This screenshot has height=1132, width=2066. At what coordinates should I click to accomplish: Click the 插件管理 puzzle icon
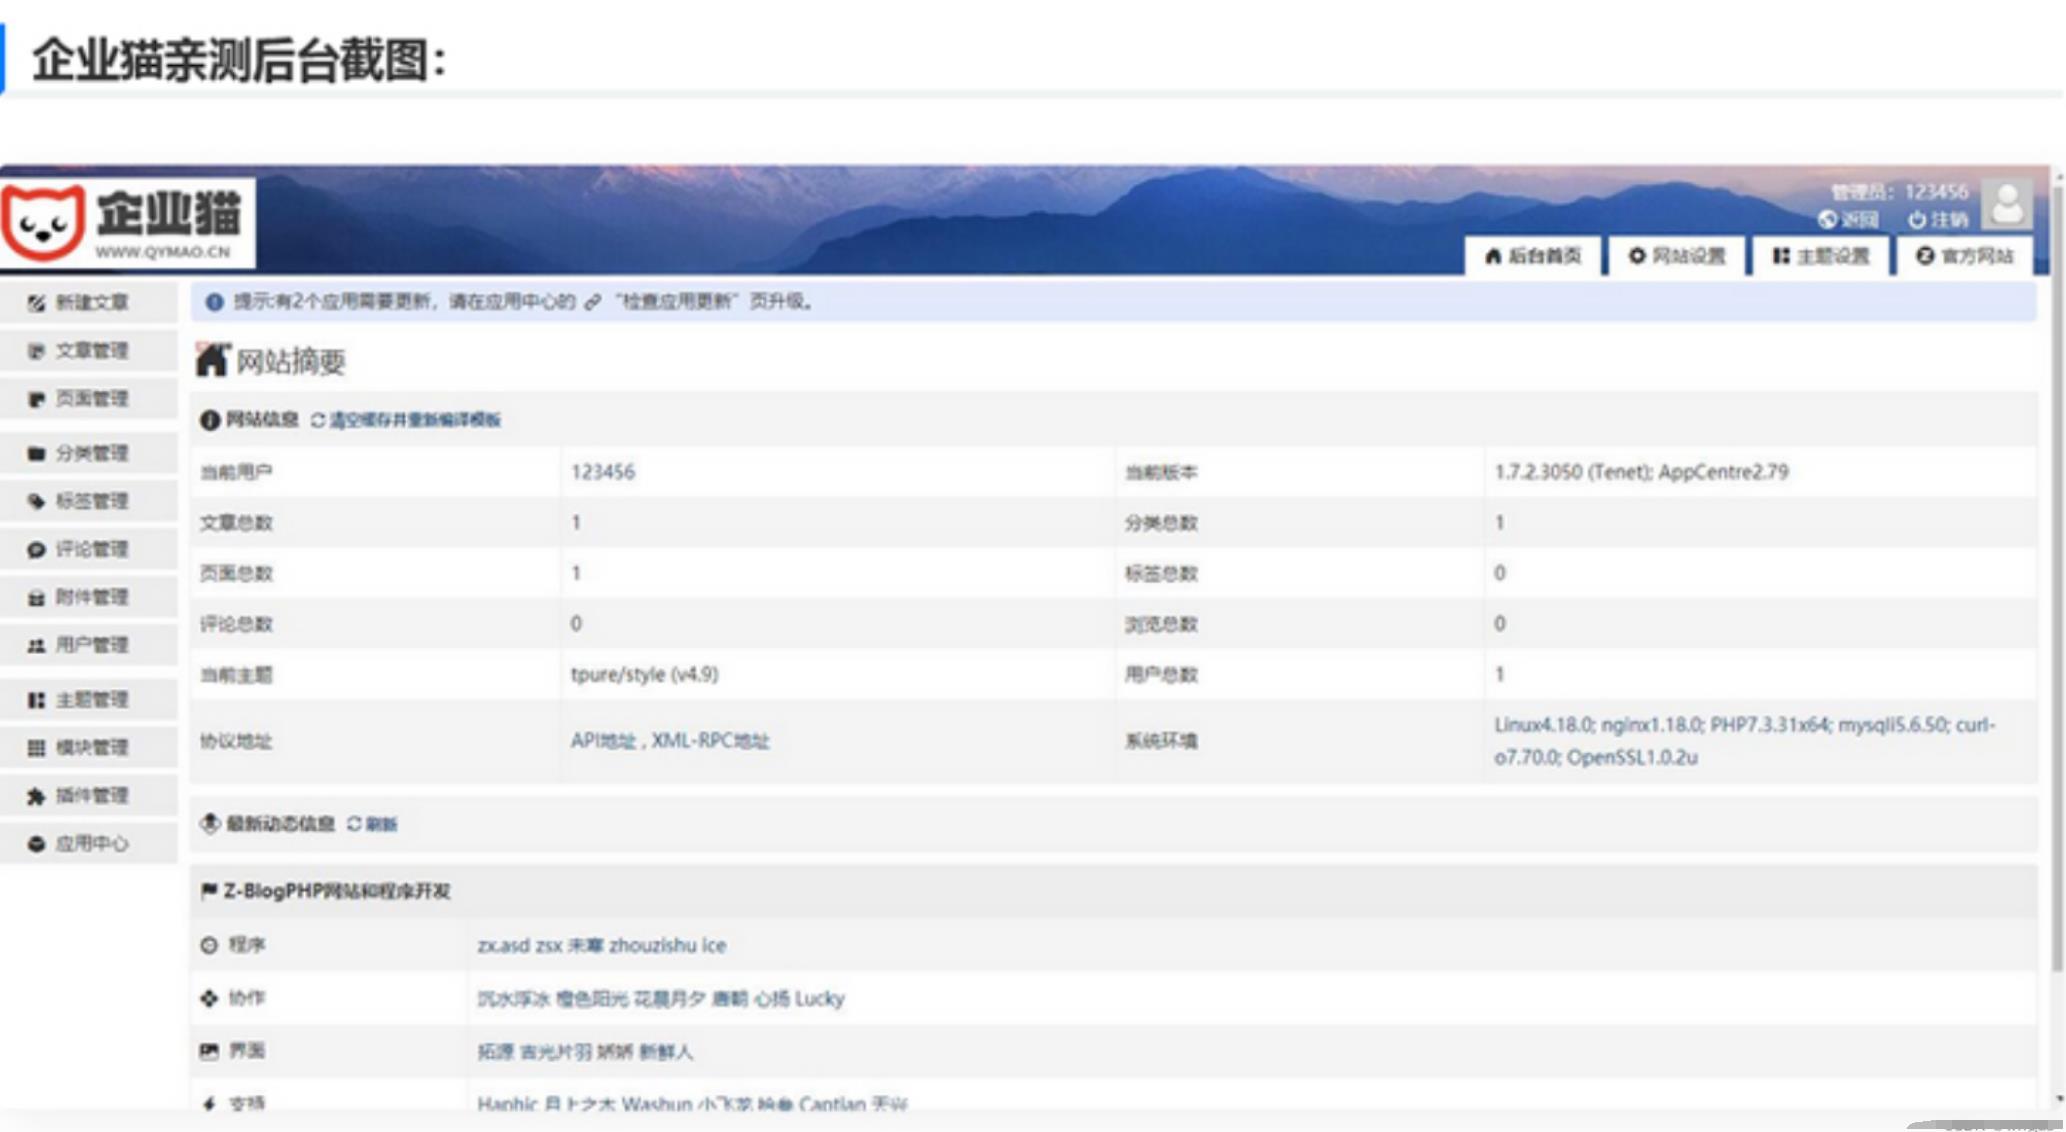click(x=36, y=796)
